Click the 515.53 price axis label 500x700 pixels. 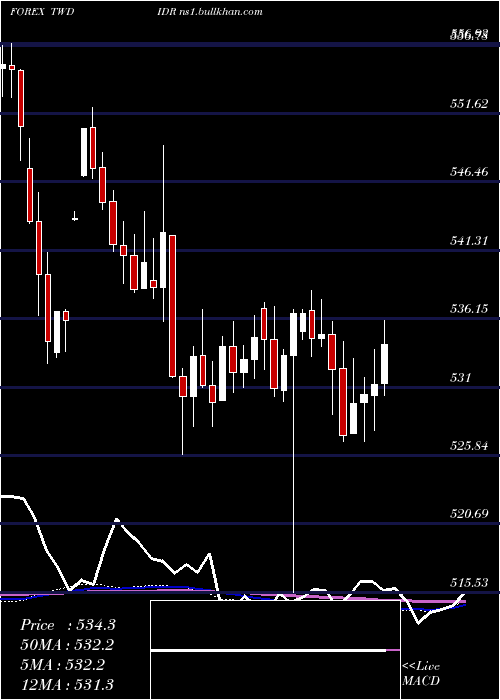(469, 583)
